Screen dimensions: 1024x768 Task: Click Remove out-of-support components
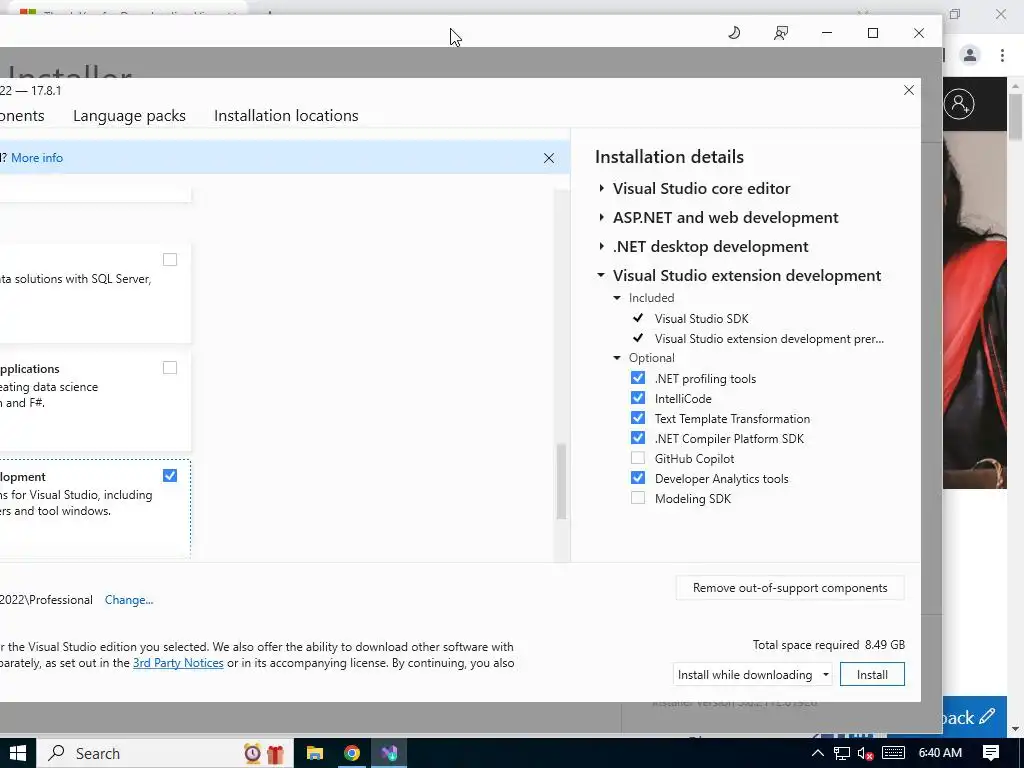[x=790, y=588]
